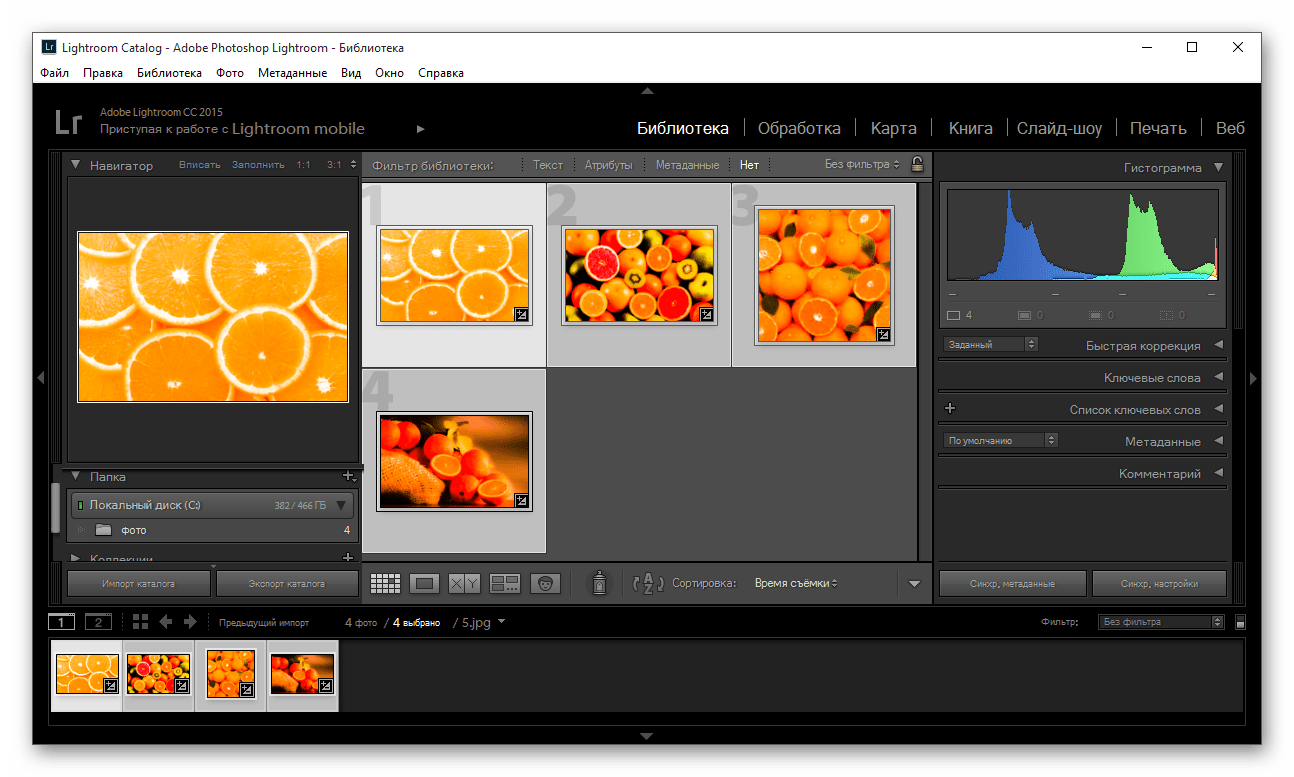This screenshot has height=777, width=1294.
Task: Open the People face view
Action: coord(545,583)
